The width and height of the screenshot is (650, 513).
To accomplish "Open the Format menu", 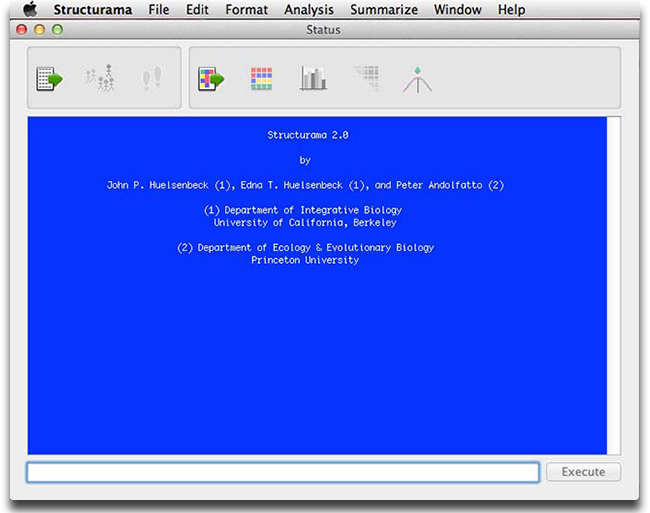I will click(246, 10).
